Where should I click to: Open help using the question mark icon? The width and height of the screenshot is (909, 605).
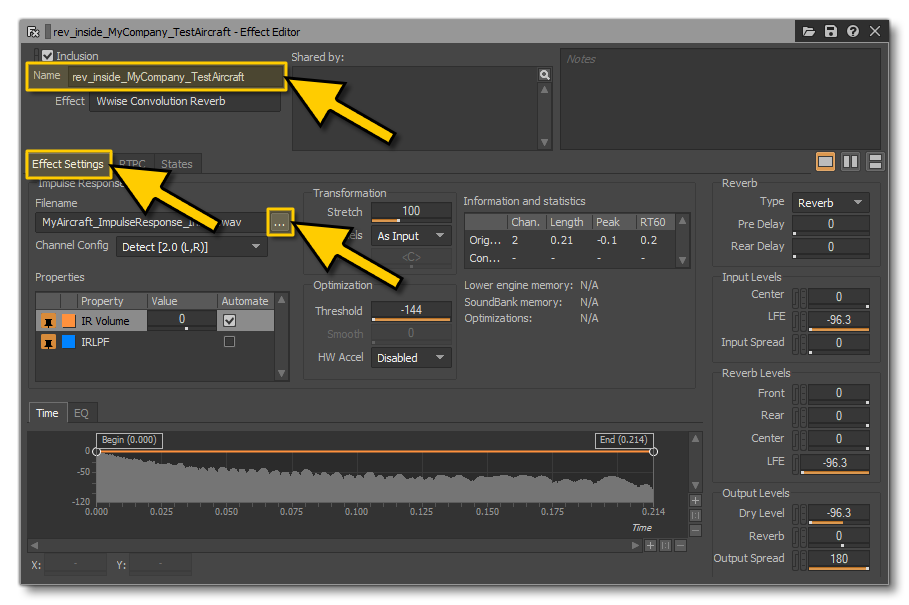click(853, 31)
